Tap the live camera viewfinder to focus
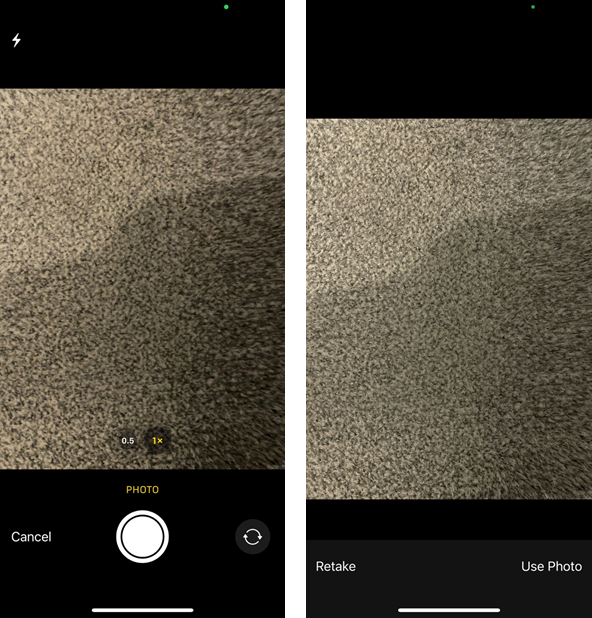Image resolution: width=592 pixels, height=618 pixels. pos(142,279)
